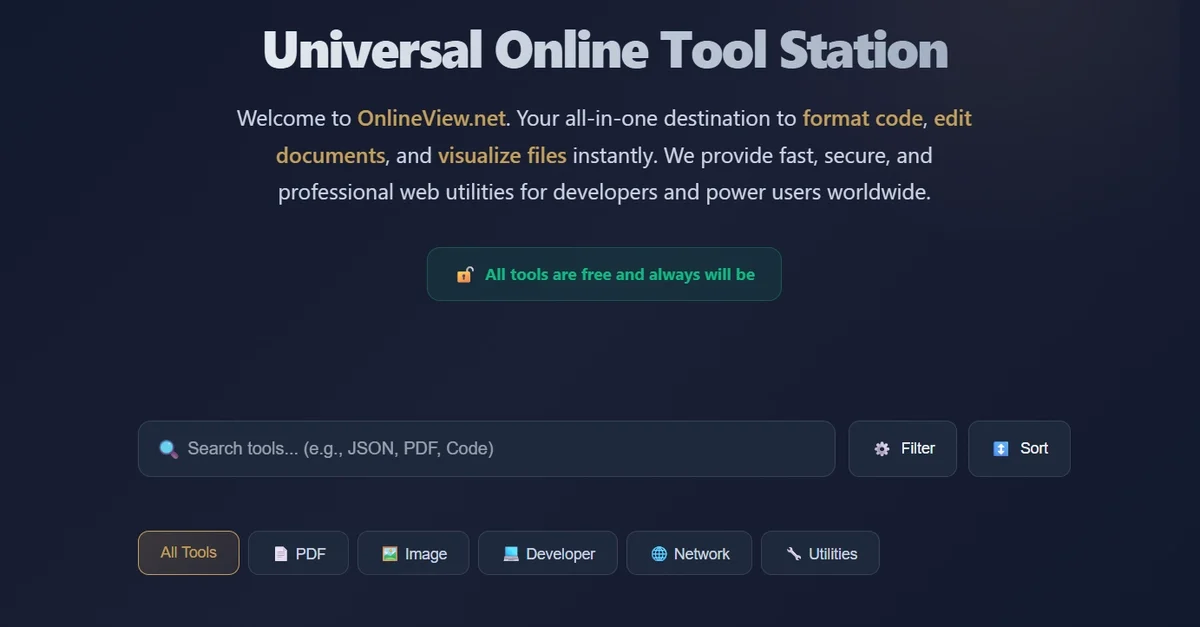Screen dimensions: 1200x627
Task: Click the magnifying glass icon in the search bar
Action: coord(168,449)
